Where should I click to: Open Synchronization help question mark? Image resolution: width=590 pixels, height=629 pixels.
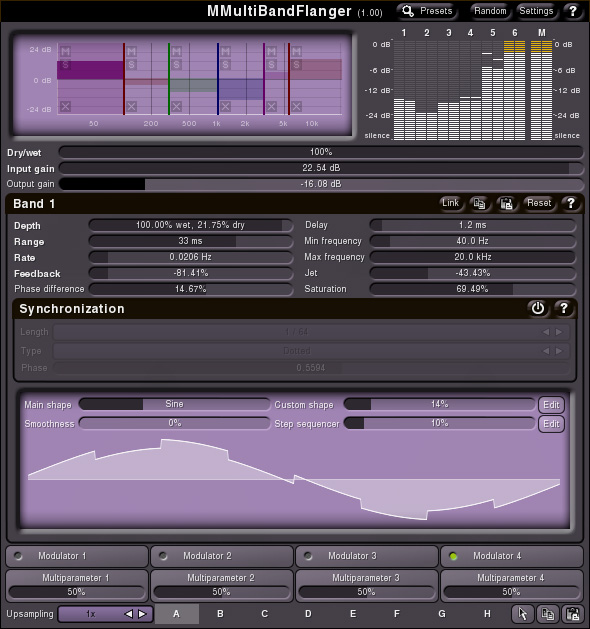[x=564, y=308]
